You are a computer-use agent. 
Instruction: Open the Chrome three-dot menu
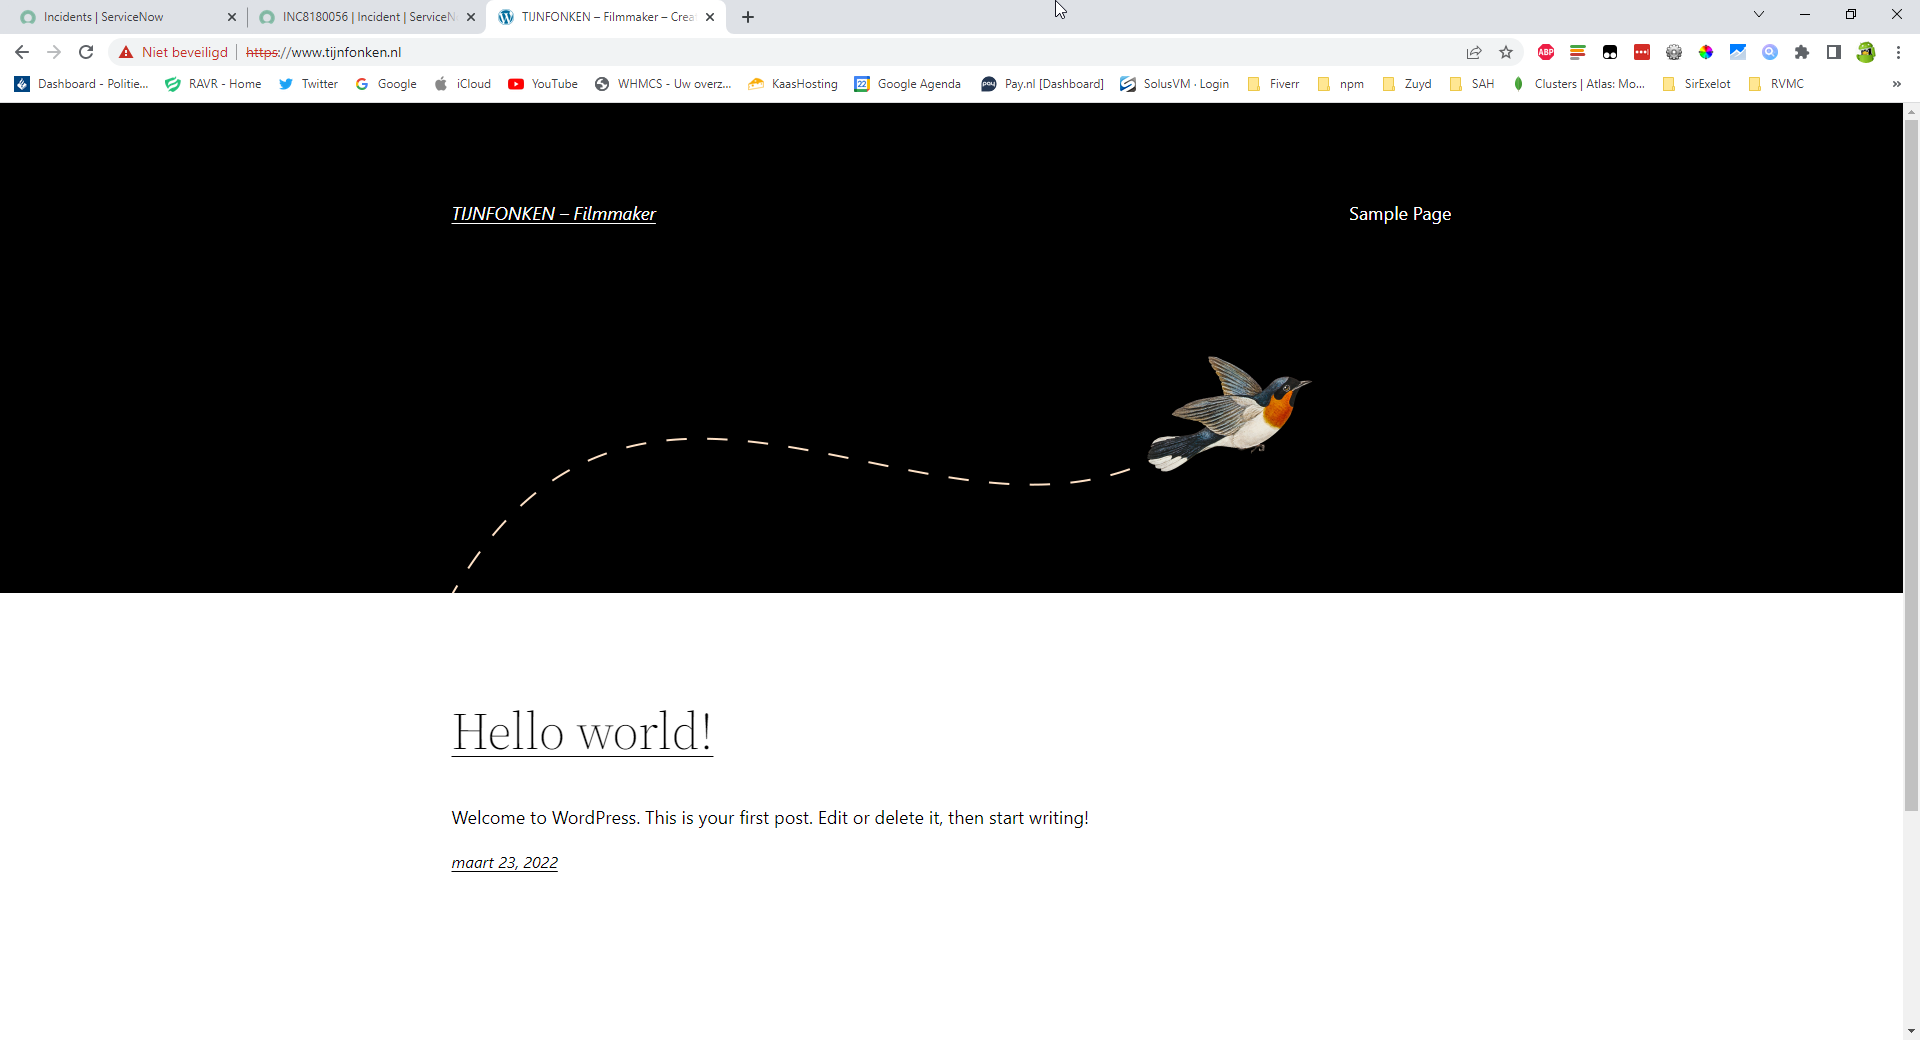[1898, 52]
